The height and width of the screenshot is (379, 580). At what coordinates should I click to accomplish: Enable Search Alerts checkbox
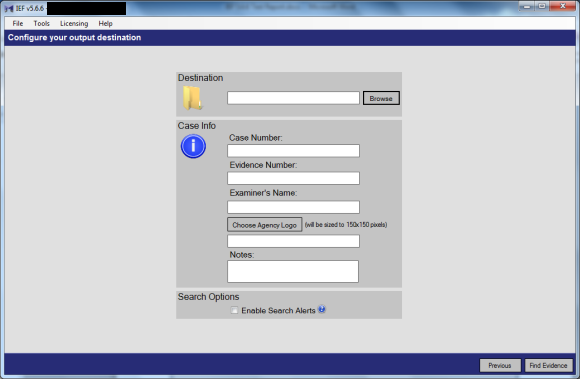click(234, 310)
